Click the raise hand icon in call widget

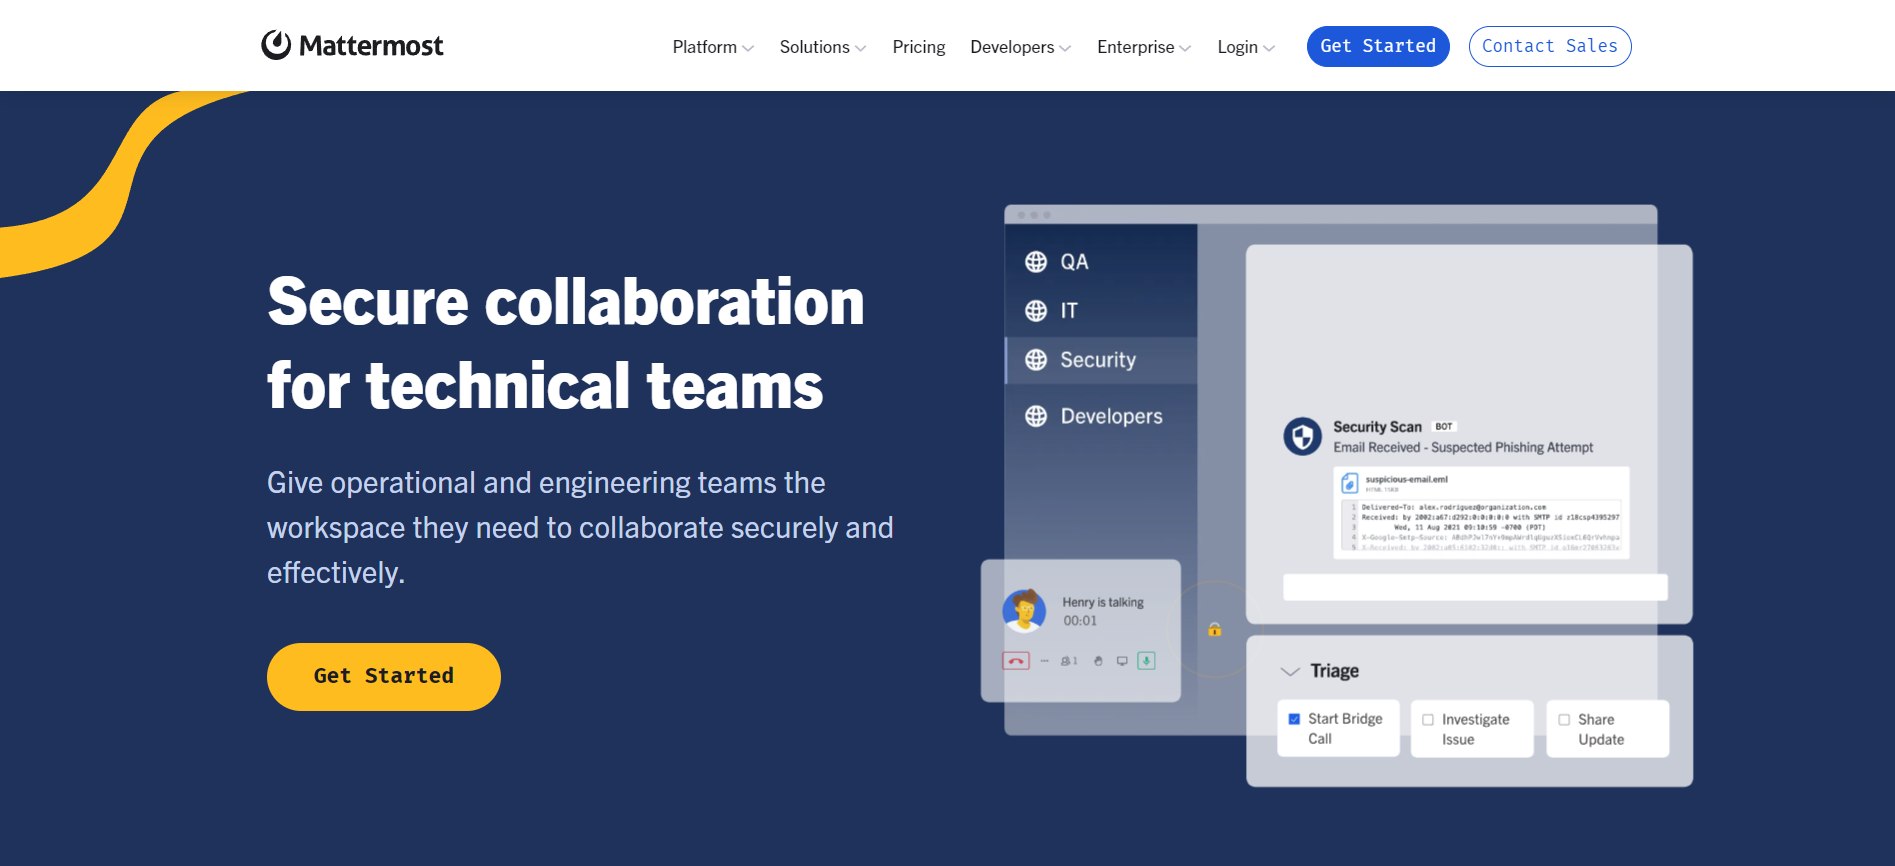pos(1098,661)
